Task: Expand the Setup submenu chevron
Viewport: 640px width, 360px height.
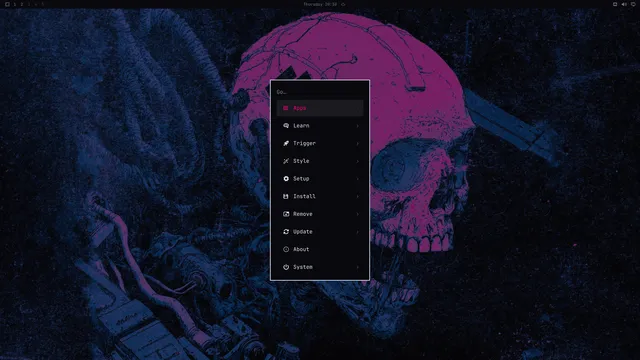Action: coord(358,179)
